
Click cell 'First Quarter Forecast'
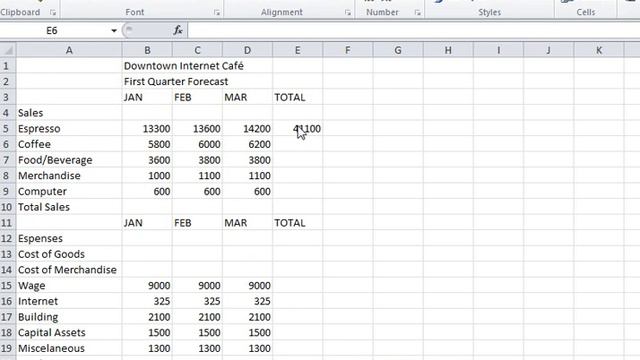pyautogui.click(x=176, y=82)
